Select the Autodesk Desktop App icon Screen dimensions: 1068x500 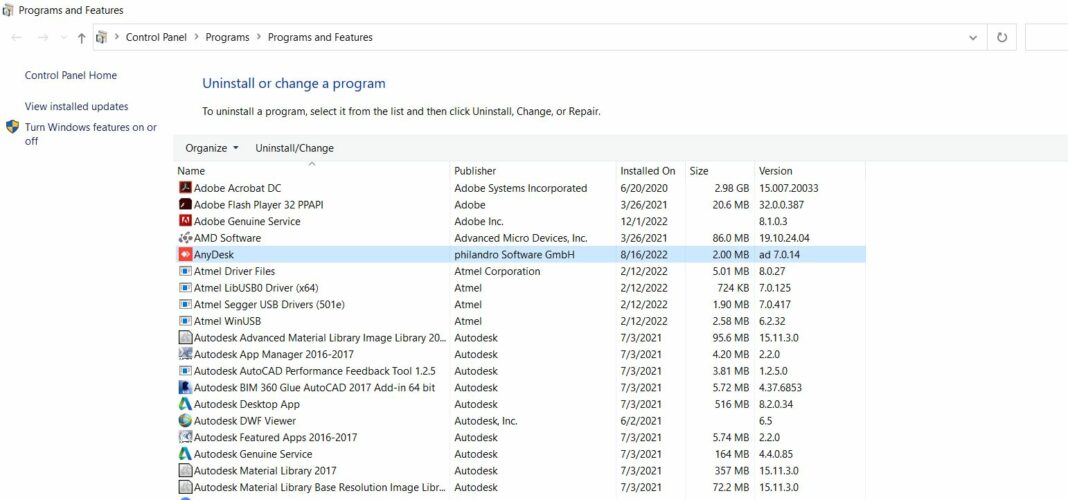pos(185,404)
